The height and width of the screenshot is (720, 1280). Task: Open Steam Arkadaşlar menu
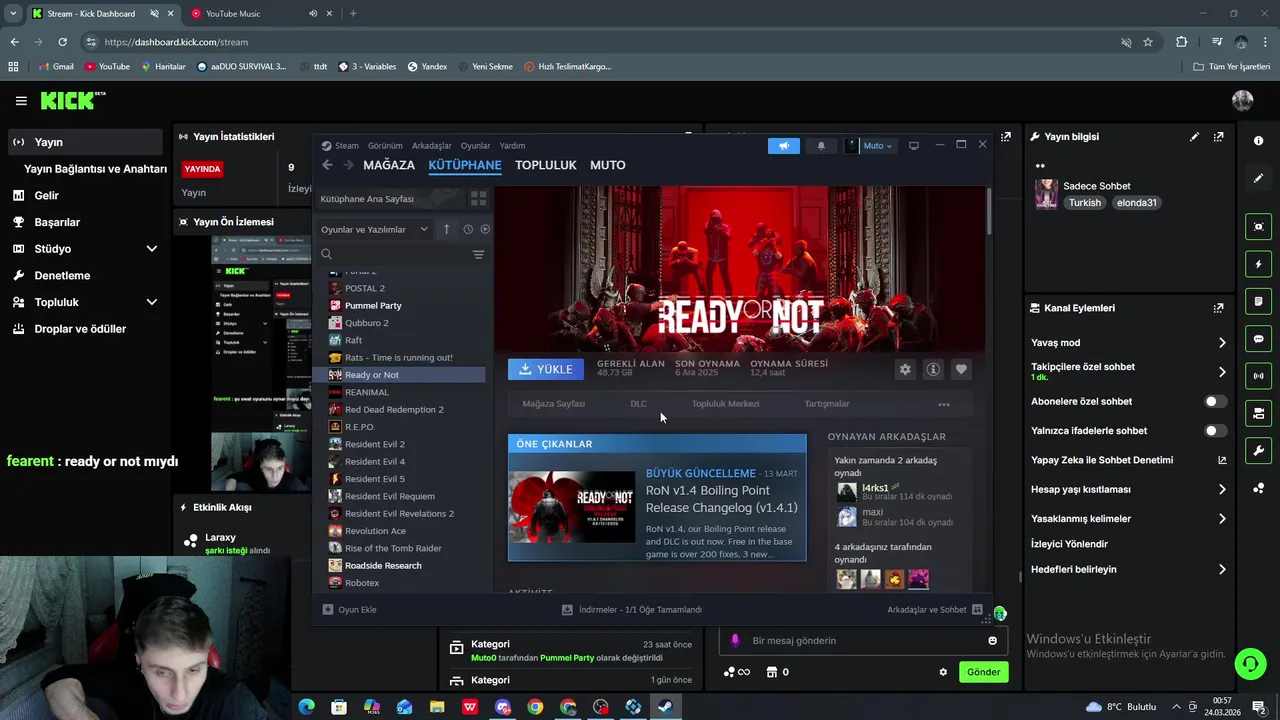pos(432,146)
